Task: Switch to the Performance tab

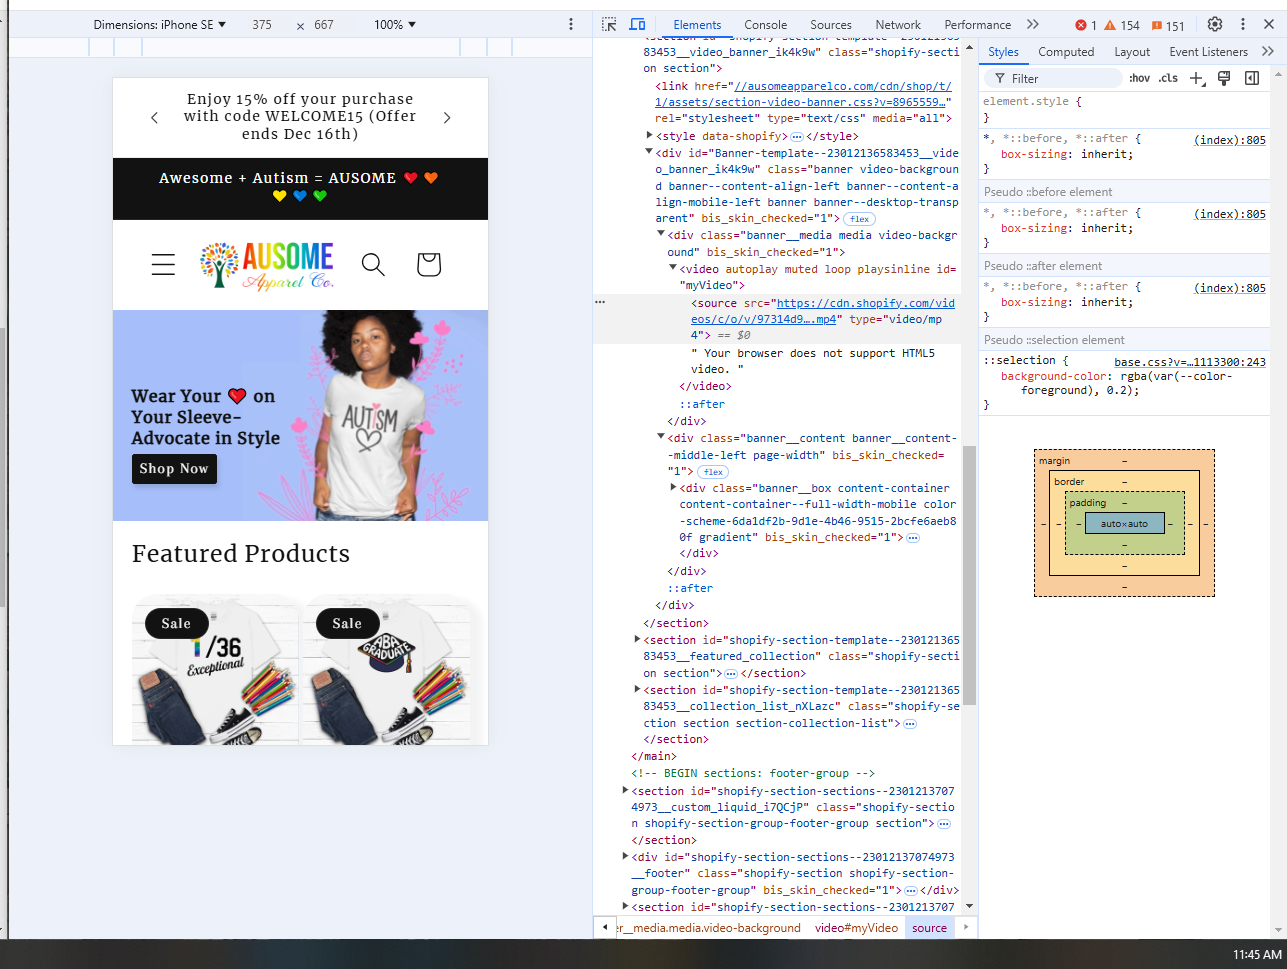Action: click(978, 25)
